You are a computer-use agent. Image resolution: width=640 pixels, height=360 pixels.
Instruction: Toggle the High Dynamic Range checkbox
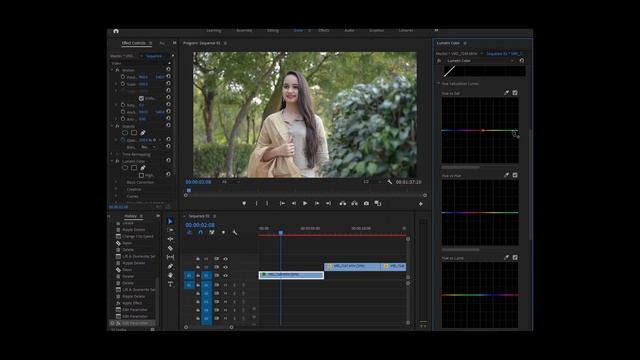[141, 175]
